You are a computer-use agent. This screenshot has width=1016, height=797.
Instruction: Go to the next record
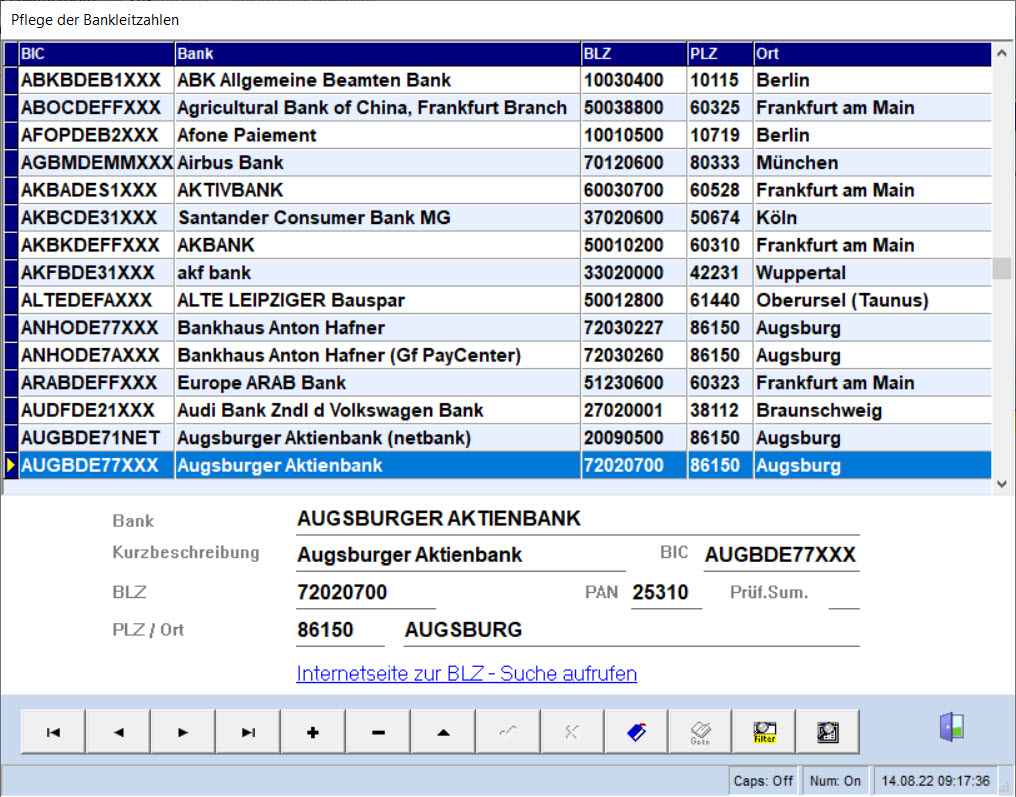tap(183, 732)
